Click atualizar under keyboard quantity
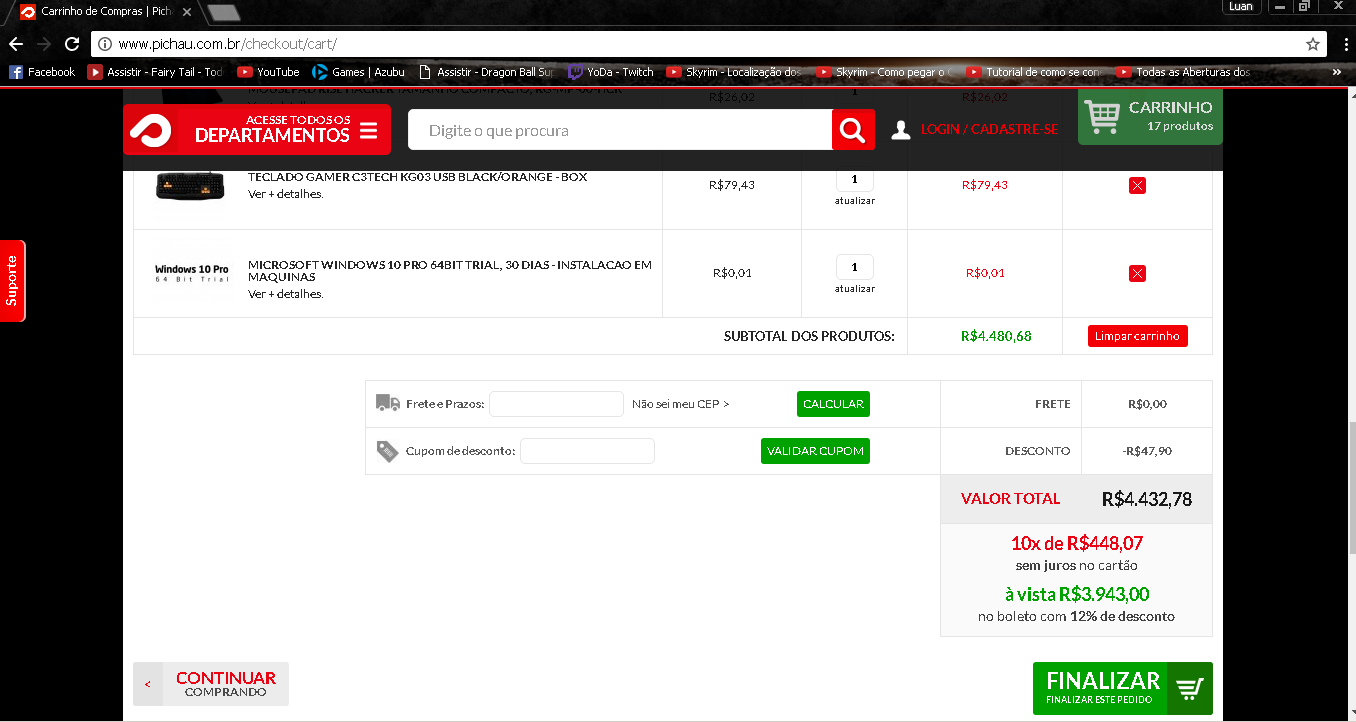 [855, 201]
